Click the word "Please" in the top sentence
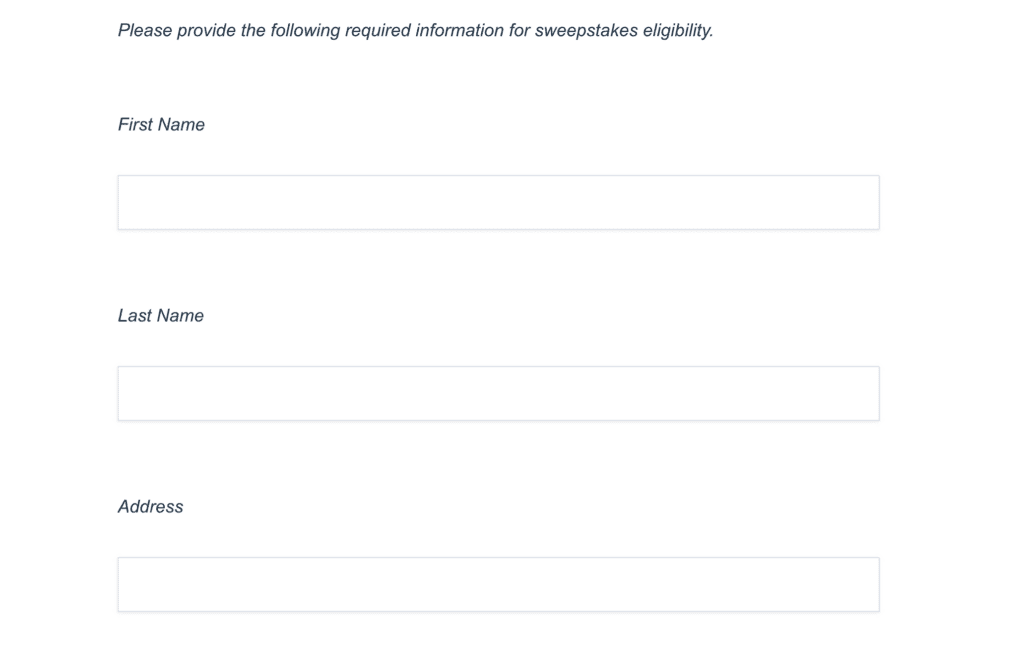Viewport: 1024px width, 648px height. (x=144, y=31)
